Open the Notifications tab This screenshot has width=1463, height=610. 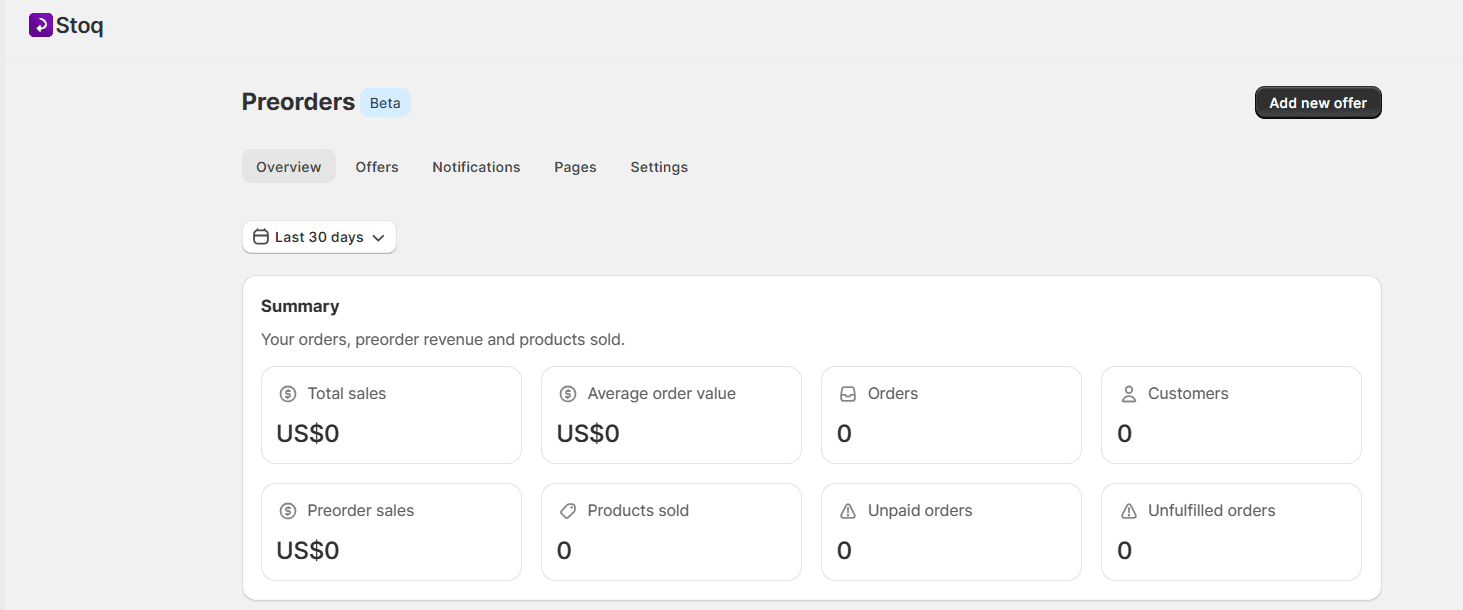click(x=476, y=166)
